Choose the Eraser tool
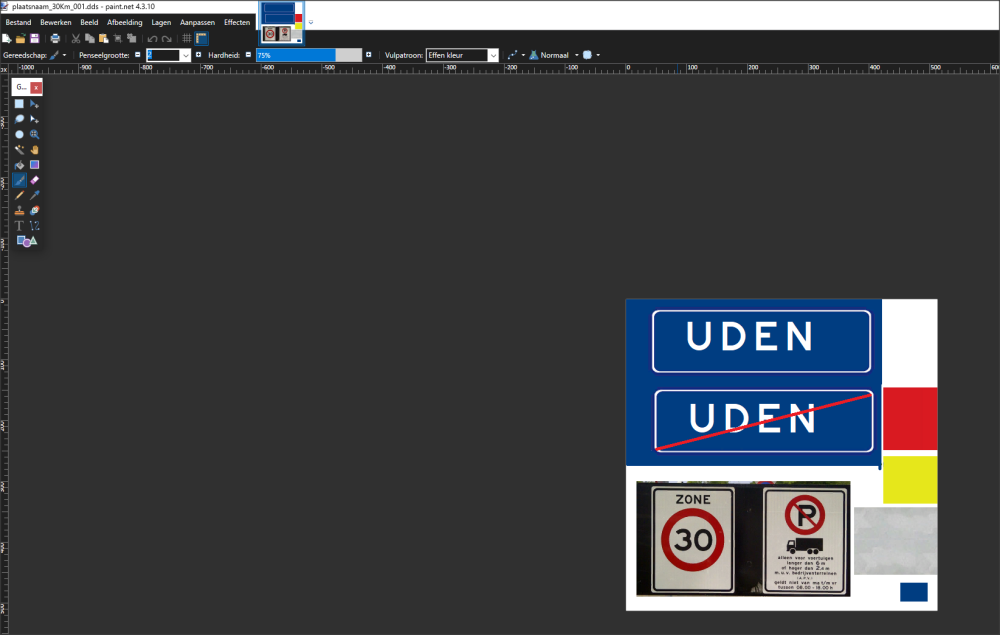The height and width of the screenshot is (635, 1000). click(x=34, y=180)
